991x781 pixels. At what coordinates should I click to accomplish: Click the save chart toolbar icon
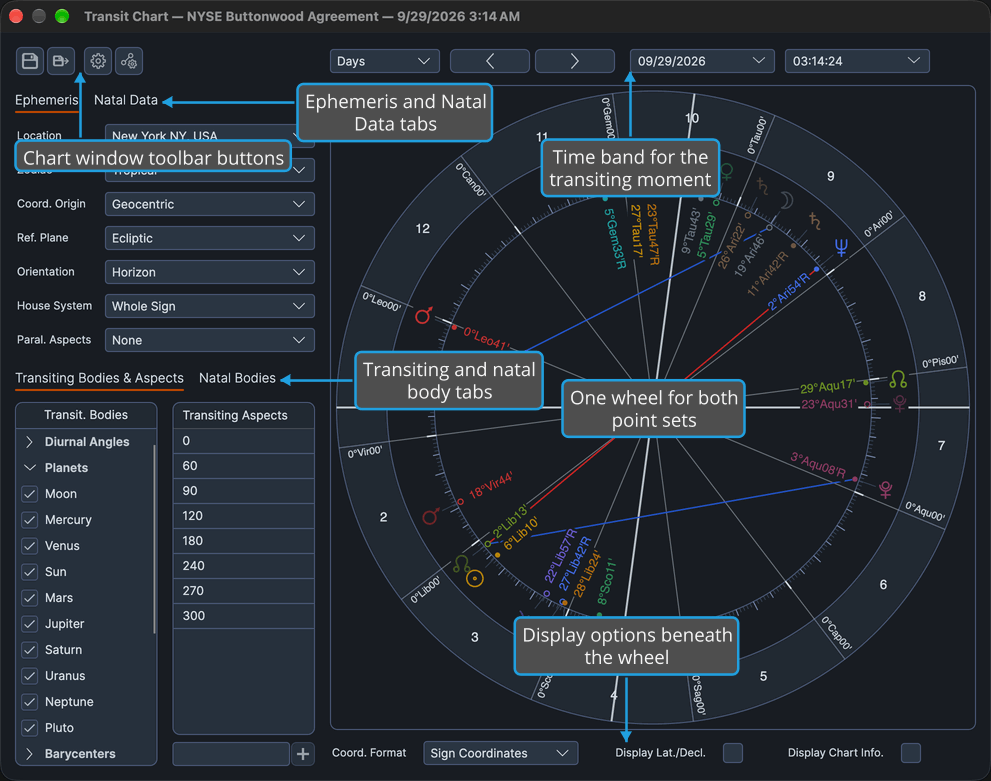30,61
